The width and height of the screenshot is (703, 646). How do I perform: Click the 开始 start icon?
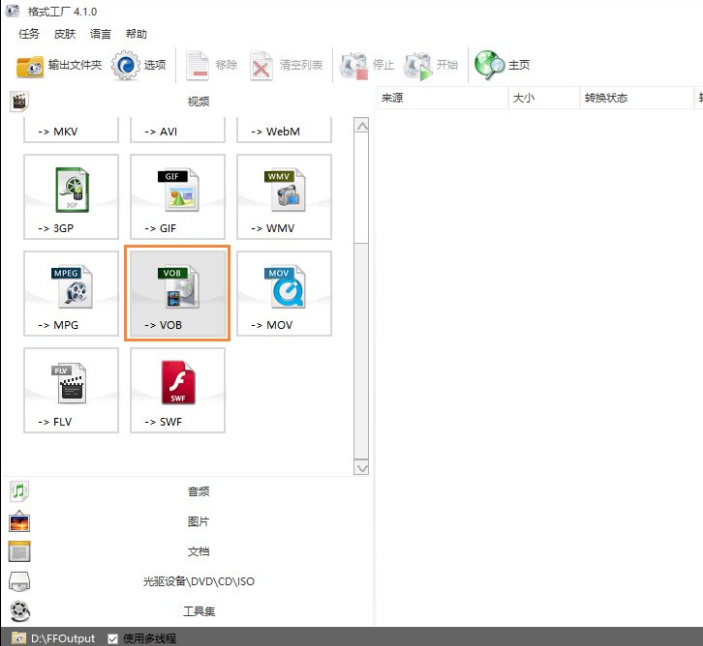[x=418, y=66]
